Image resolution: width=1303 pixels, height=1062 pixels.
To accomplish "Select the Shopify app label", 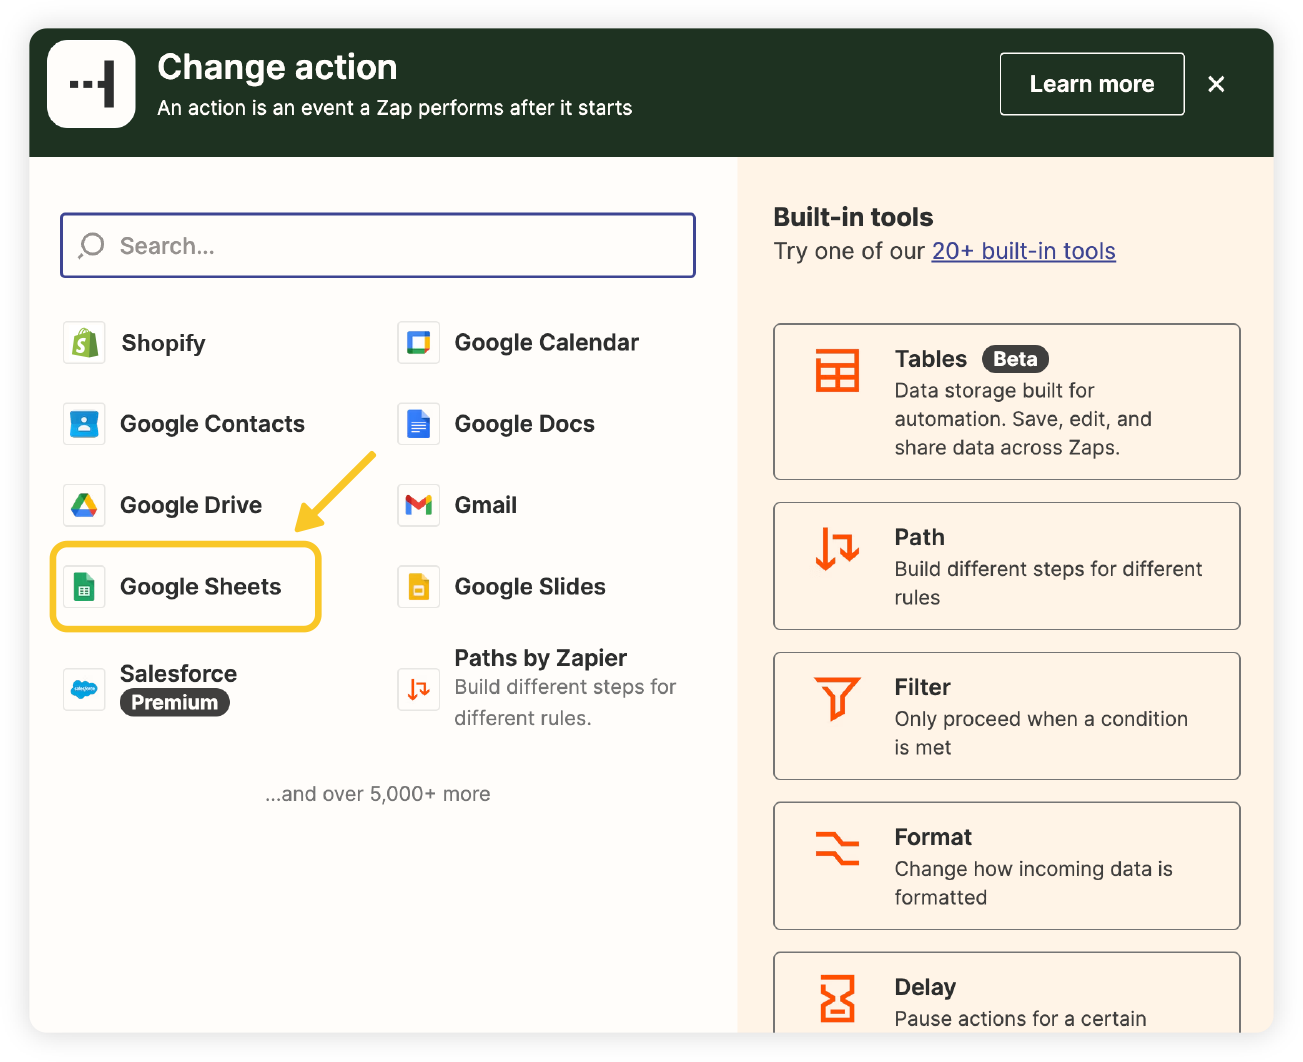I will pos(163,343).
